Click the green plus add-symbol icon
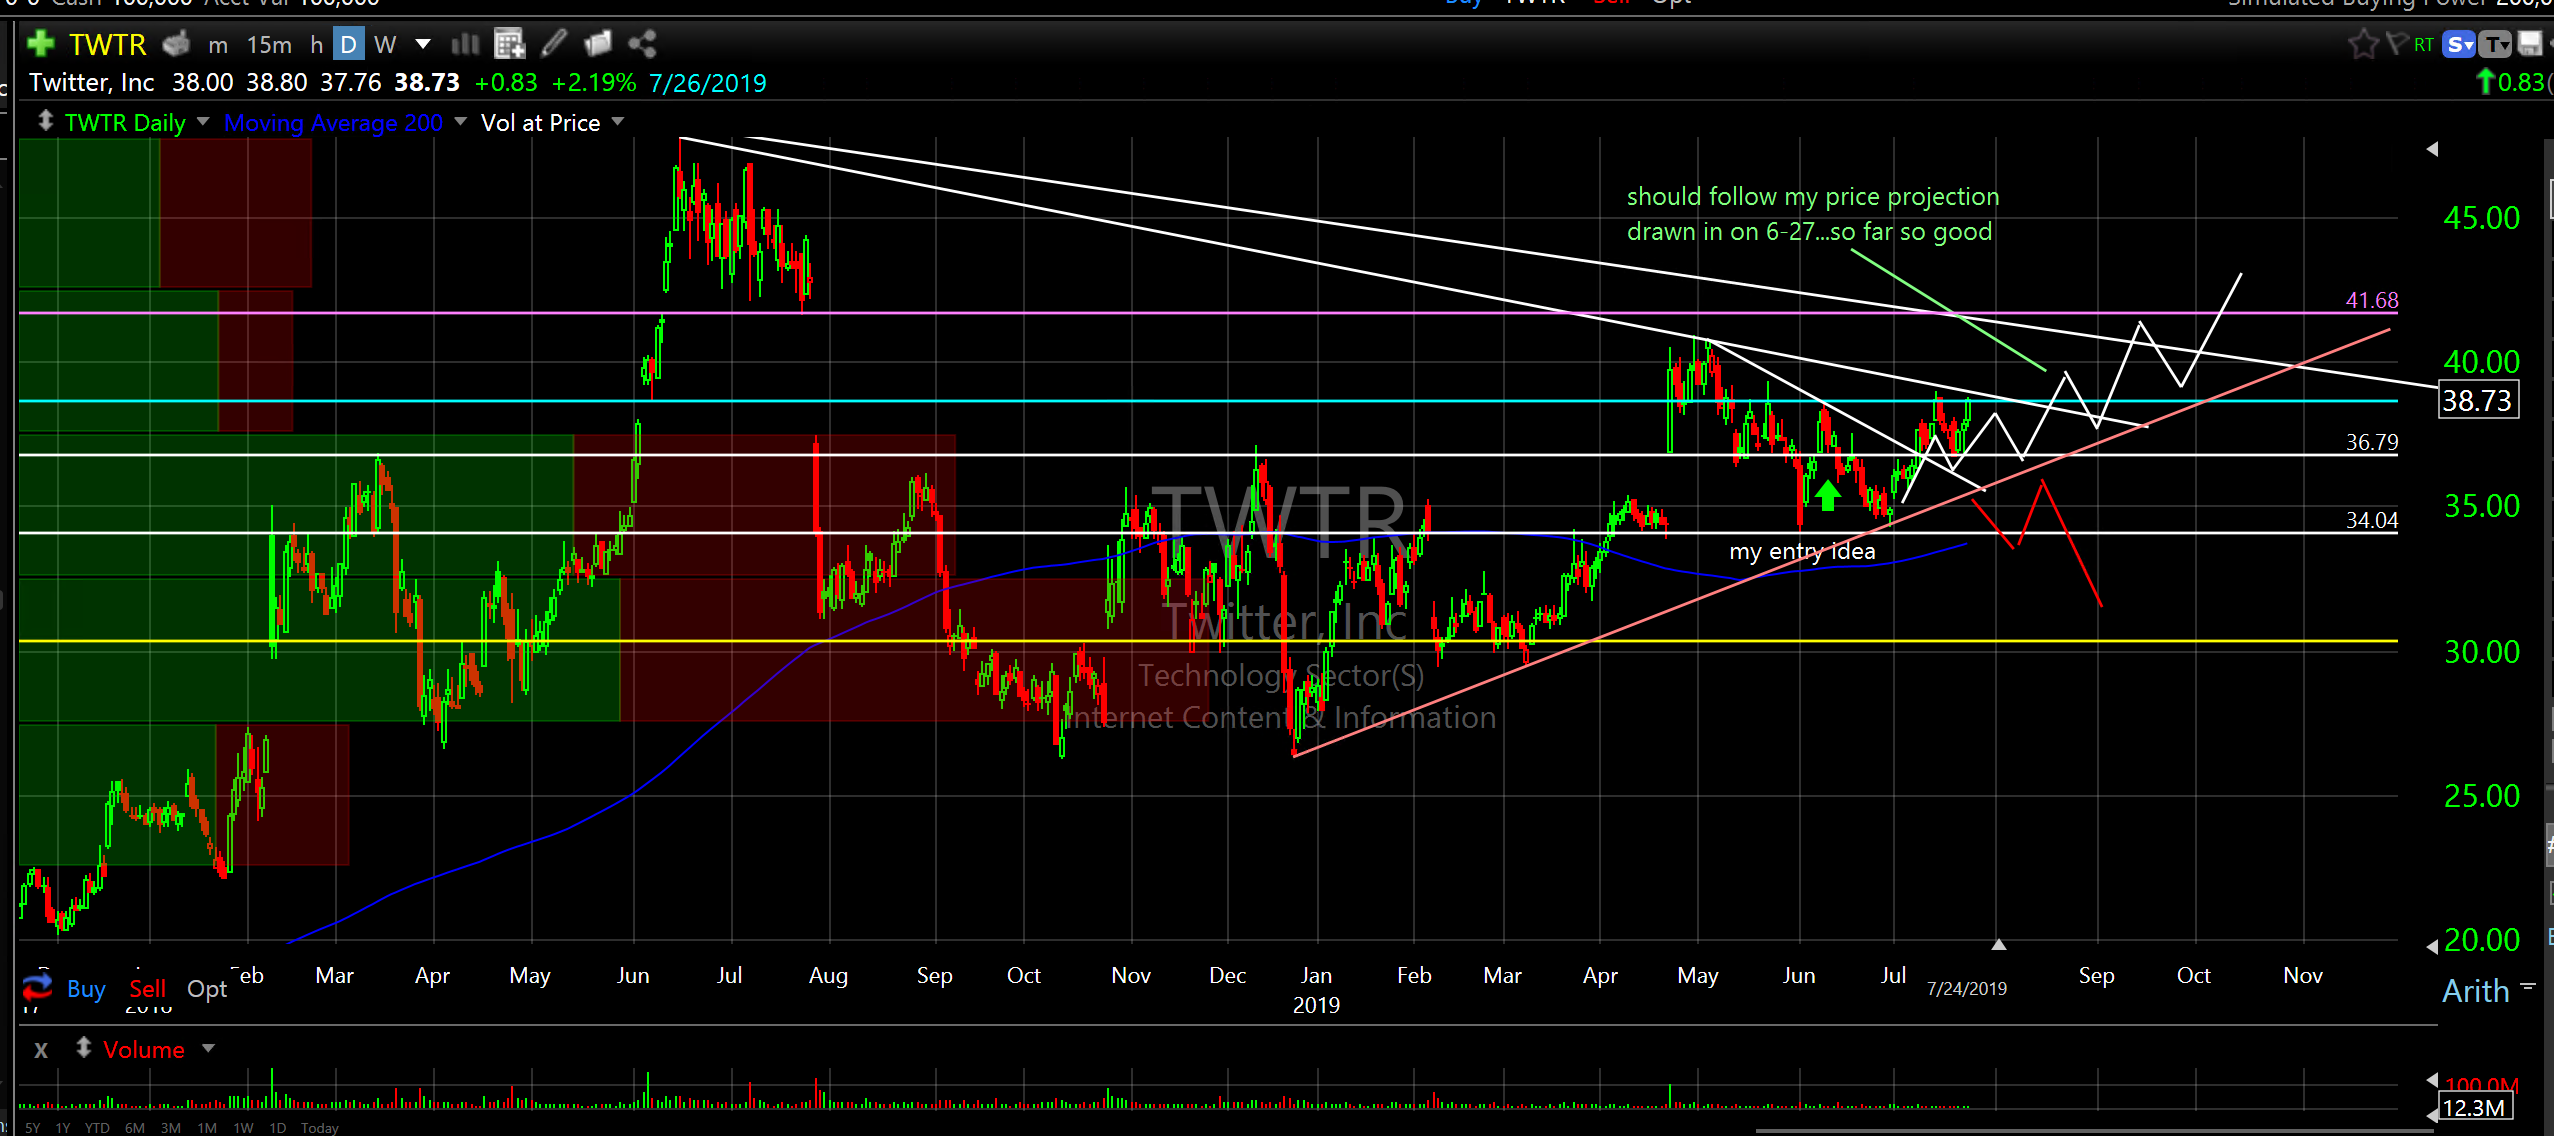The width and height of the screenshot is (2554, 1136). [x=41, y=44]
